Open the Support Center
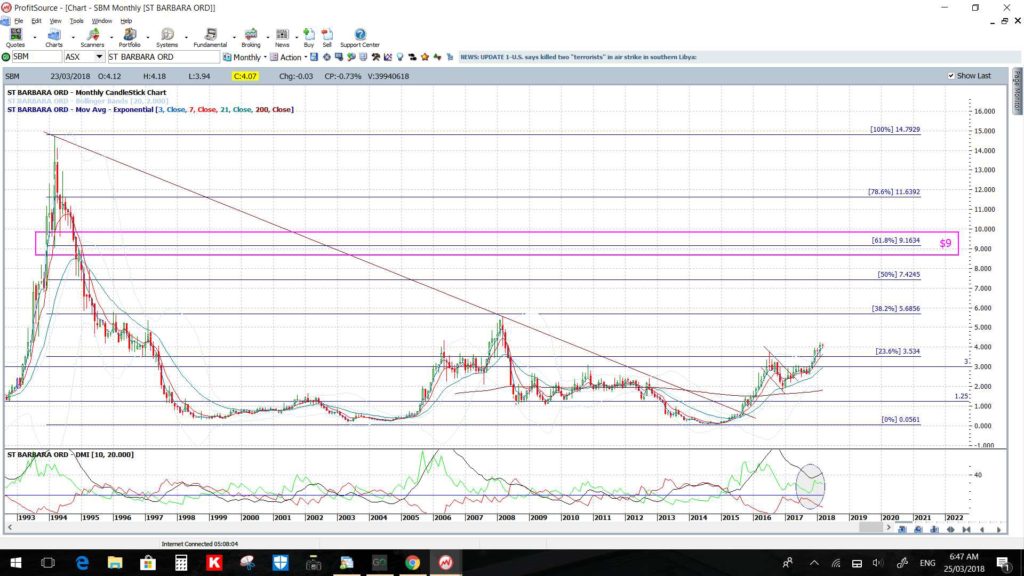 pyautogui.click(x=360, y=38)
